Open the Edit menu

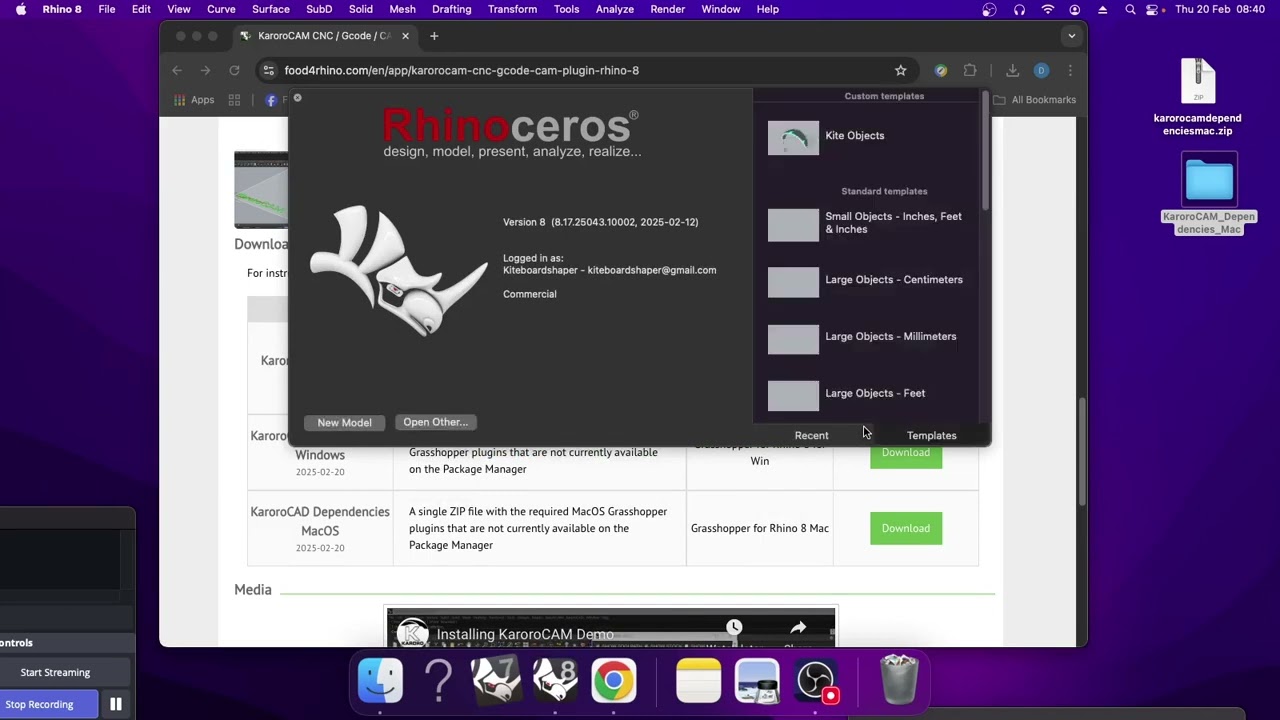point(141,9)
